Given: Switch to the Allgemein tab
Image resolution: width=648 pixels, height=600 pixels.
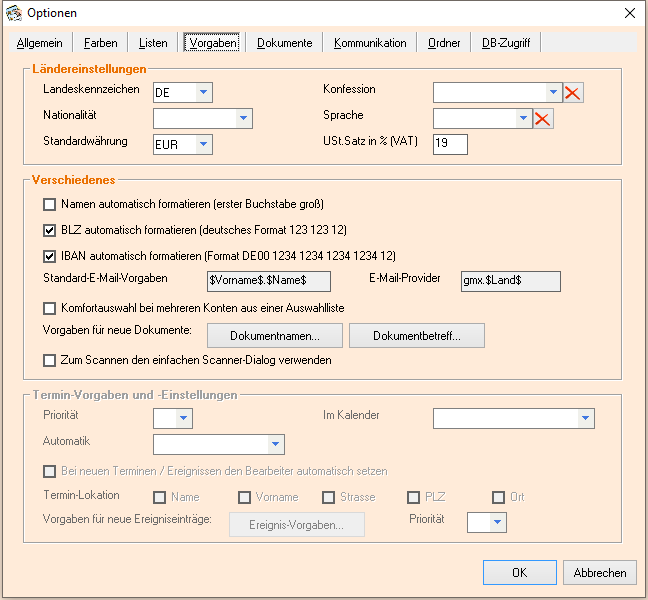Looking at the screenshot, I should pyautogui.click(x=40, y=43).
